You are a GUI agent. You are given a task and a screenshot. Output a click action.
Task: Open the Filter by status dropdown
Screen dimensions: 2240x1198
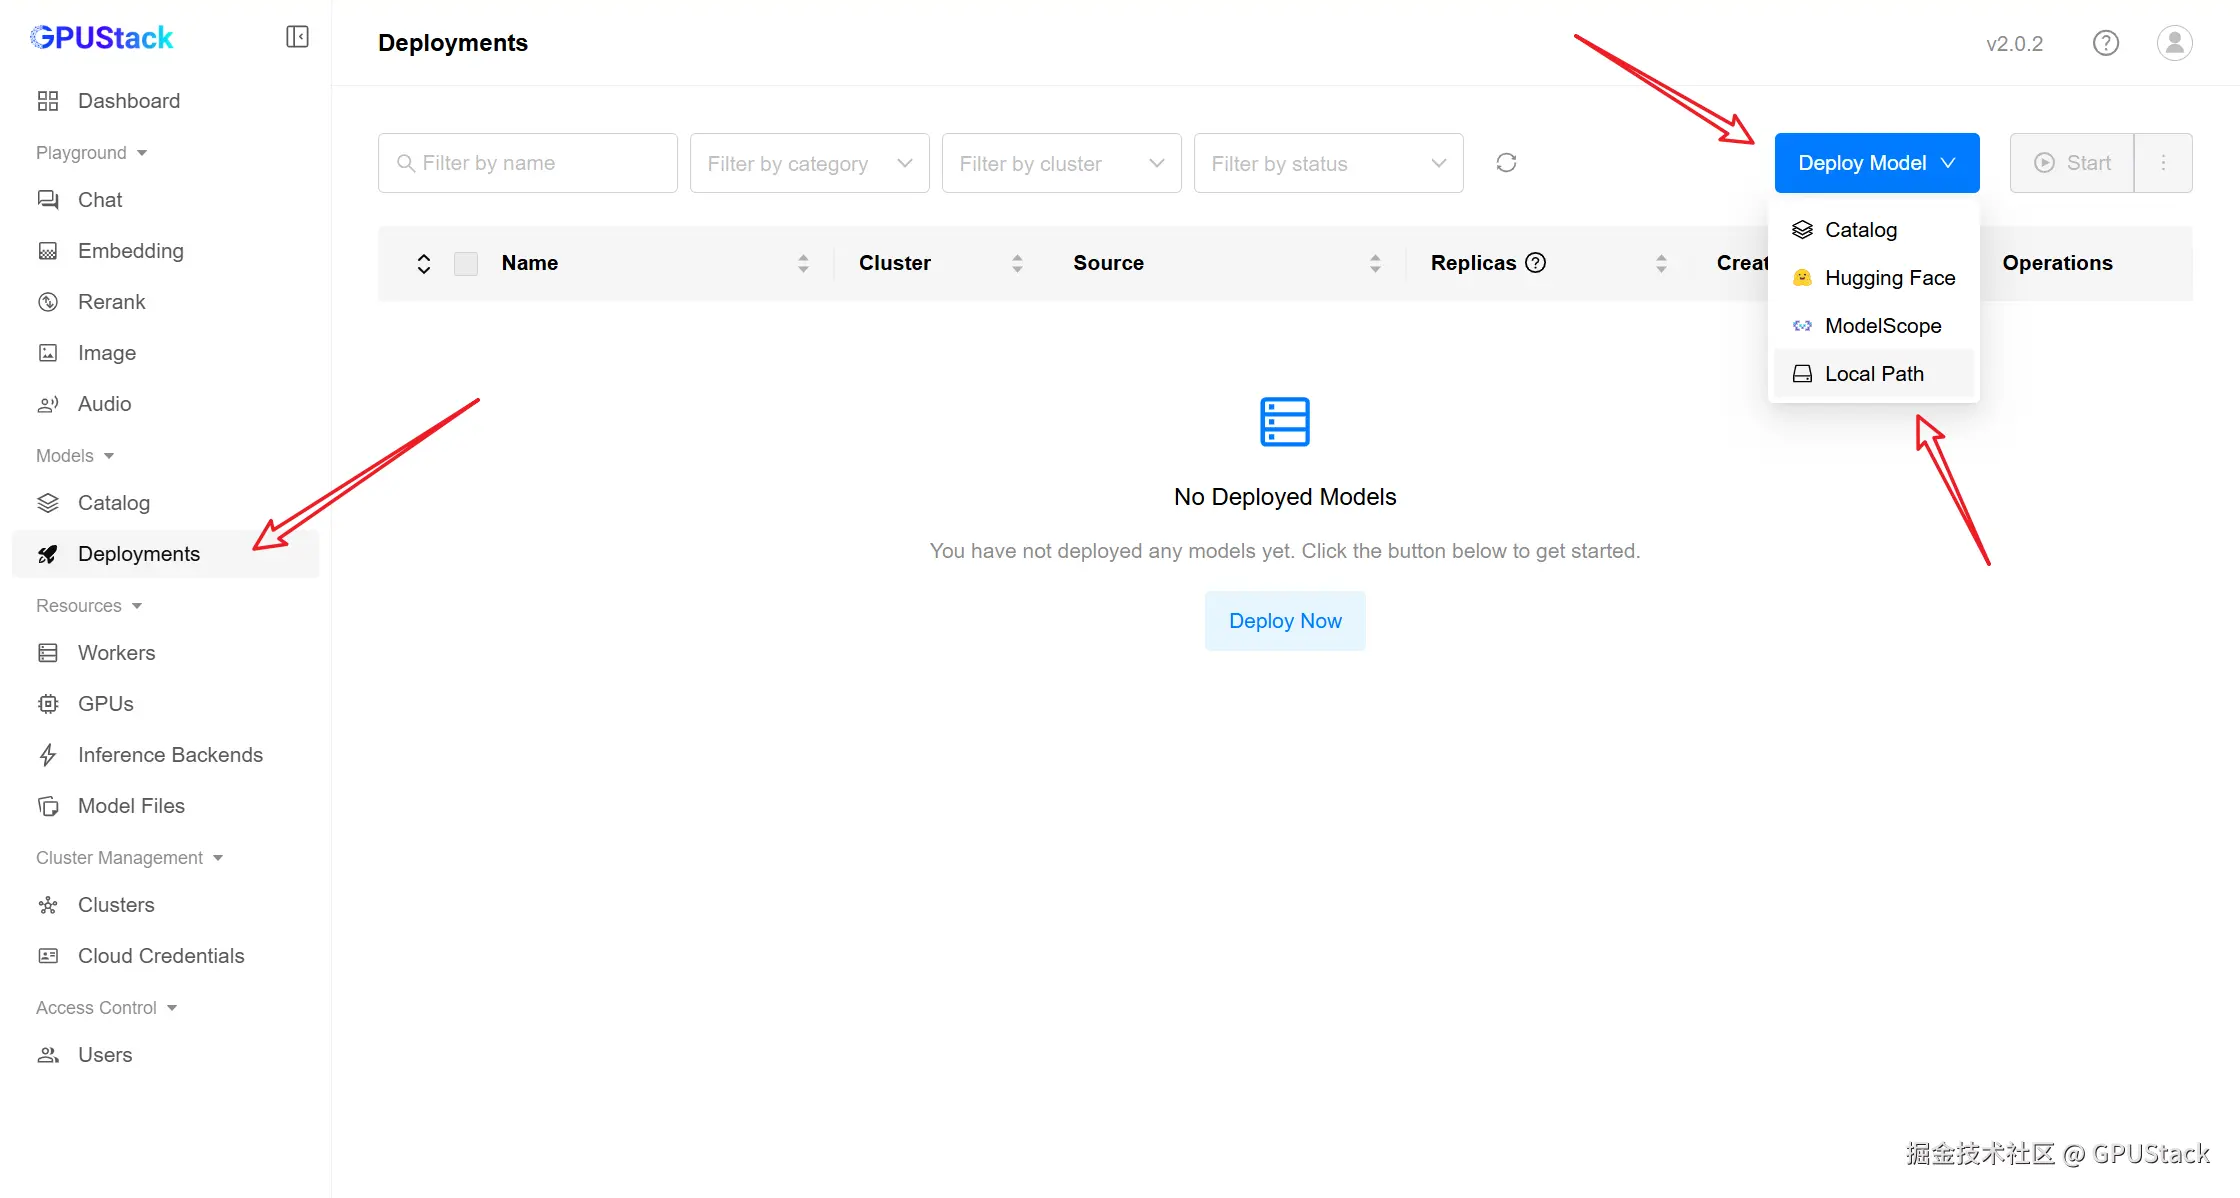1328,163
